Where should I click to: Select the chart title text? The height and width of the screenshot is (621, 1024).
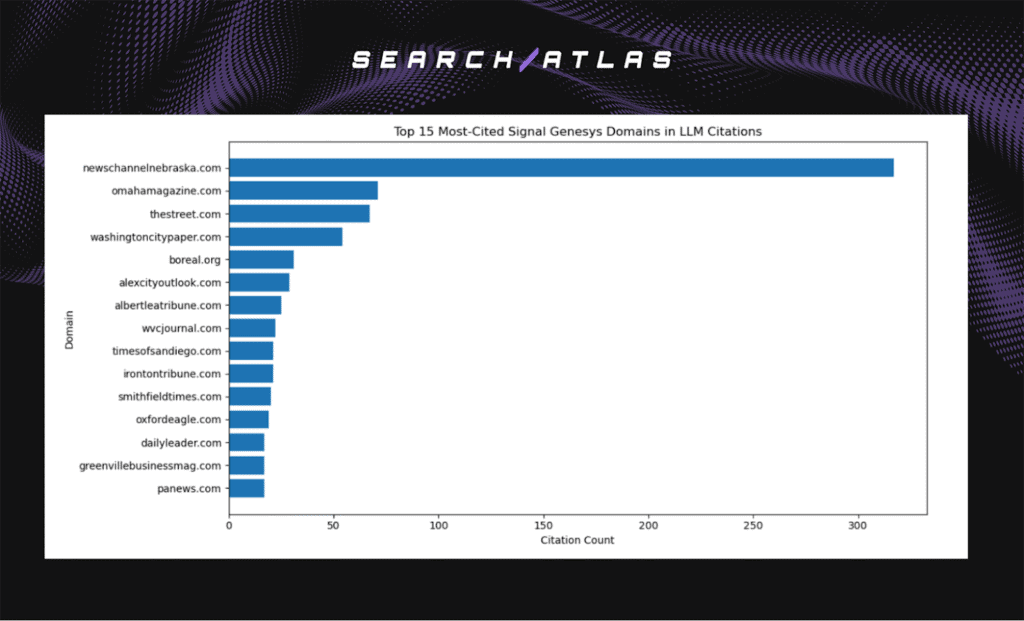click(577, 131)
